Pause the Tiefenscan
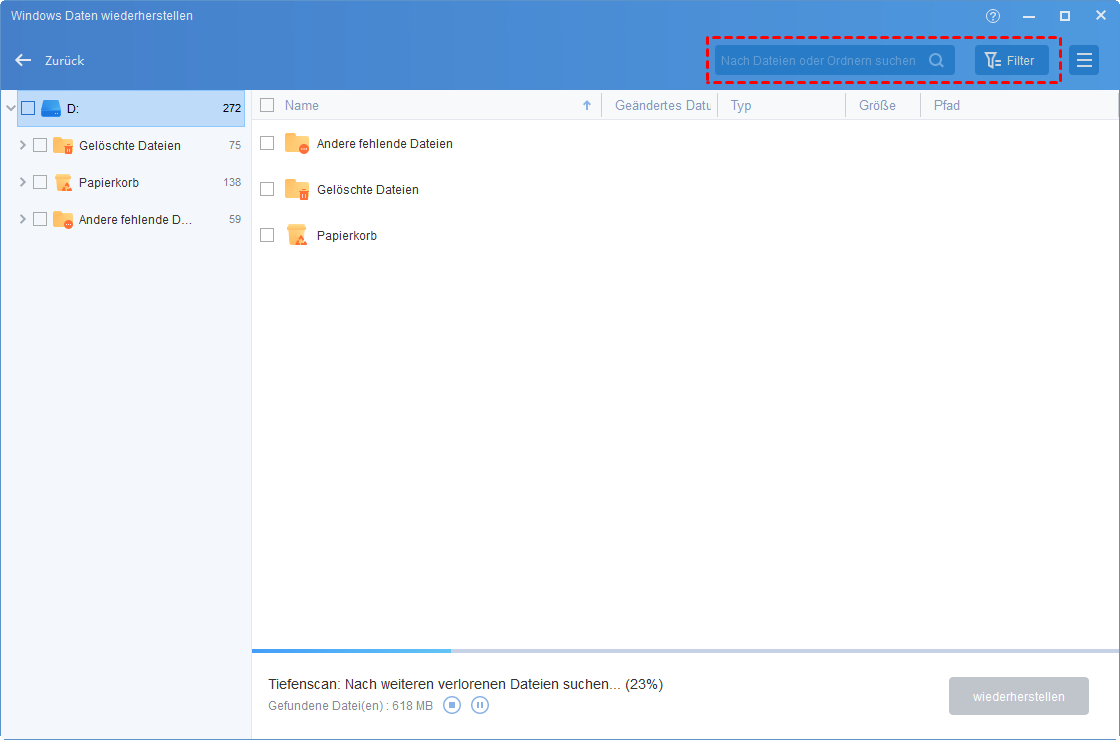1120x740 pixels. pyautogui.click(x=479, y=705)
